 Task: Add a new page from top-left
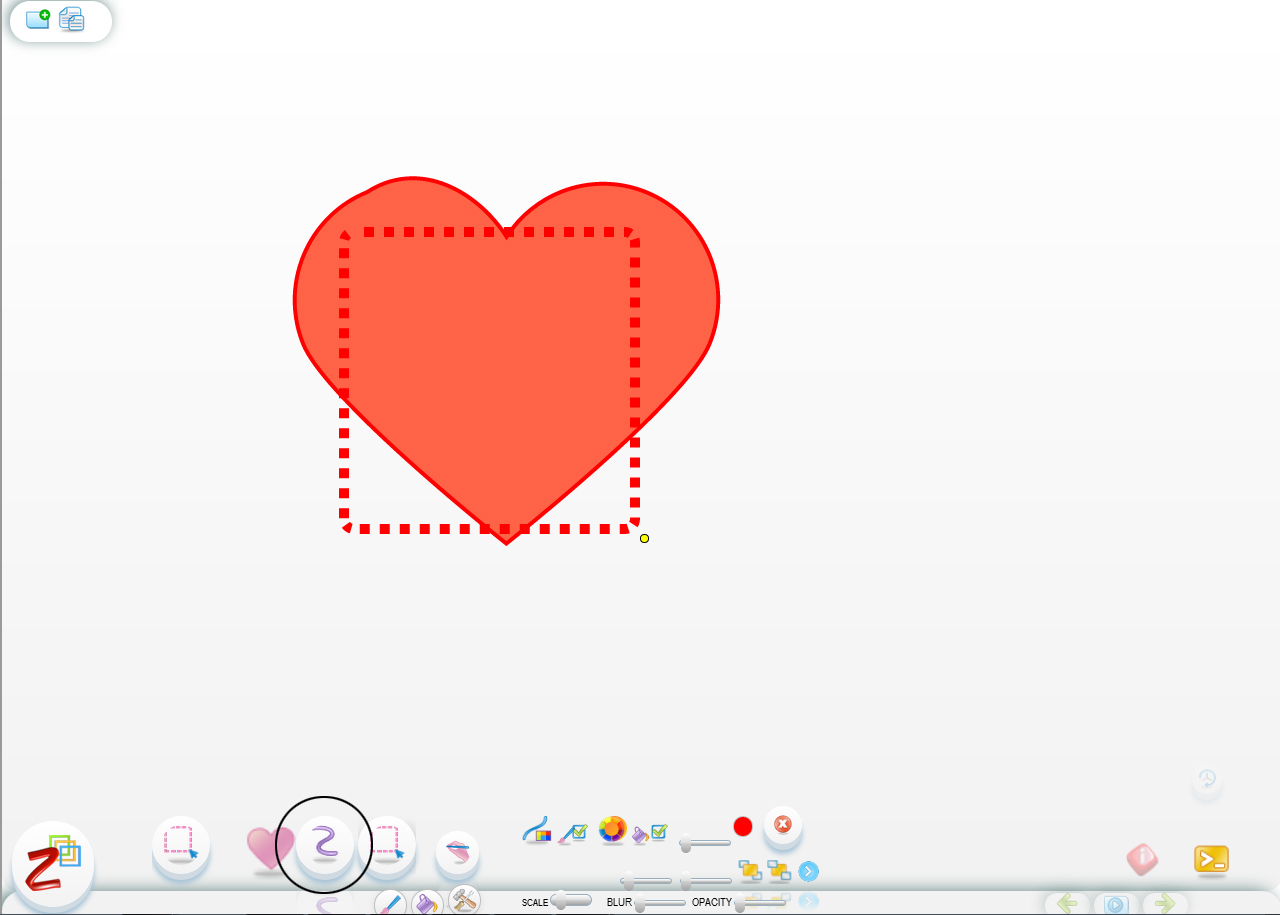38,18
